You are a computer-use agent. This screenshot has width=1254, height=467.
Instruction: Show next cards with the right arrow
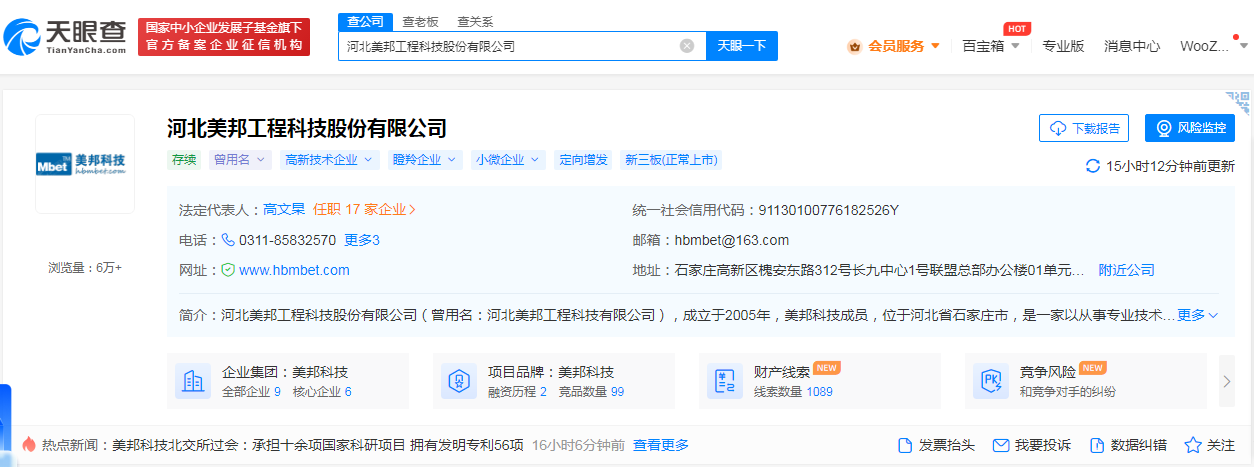(1227, 381)
